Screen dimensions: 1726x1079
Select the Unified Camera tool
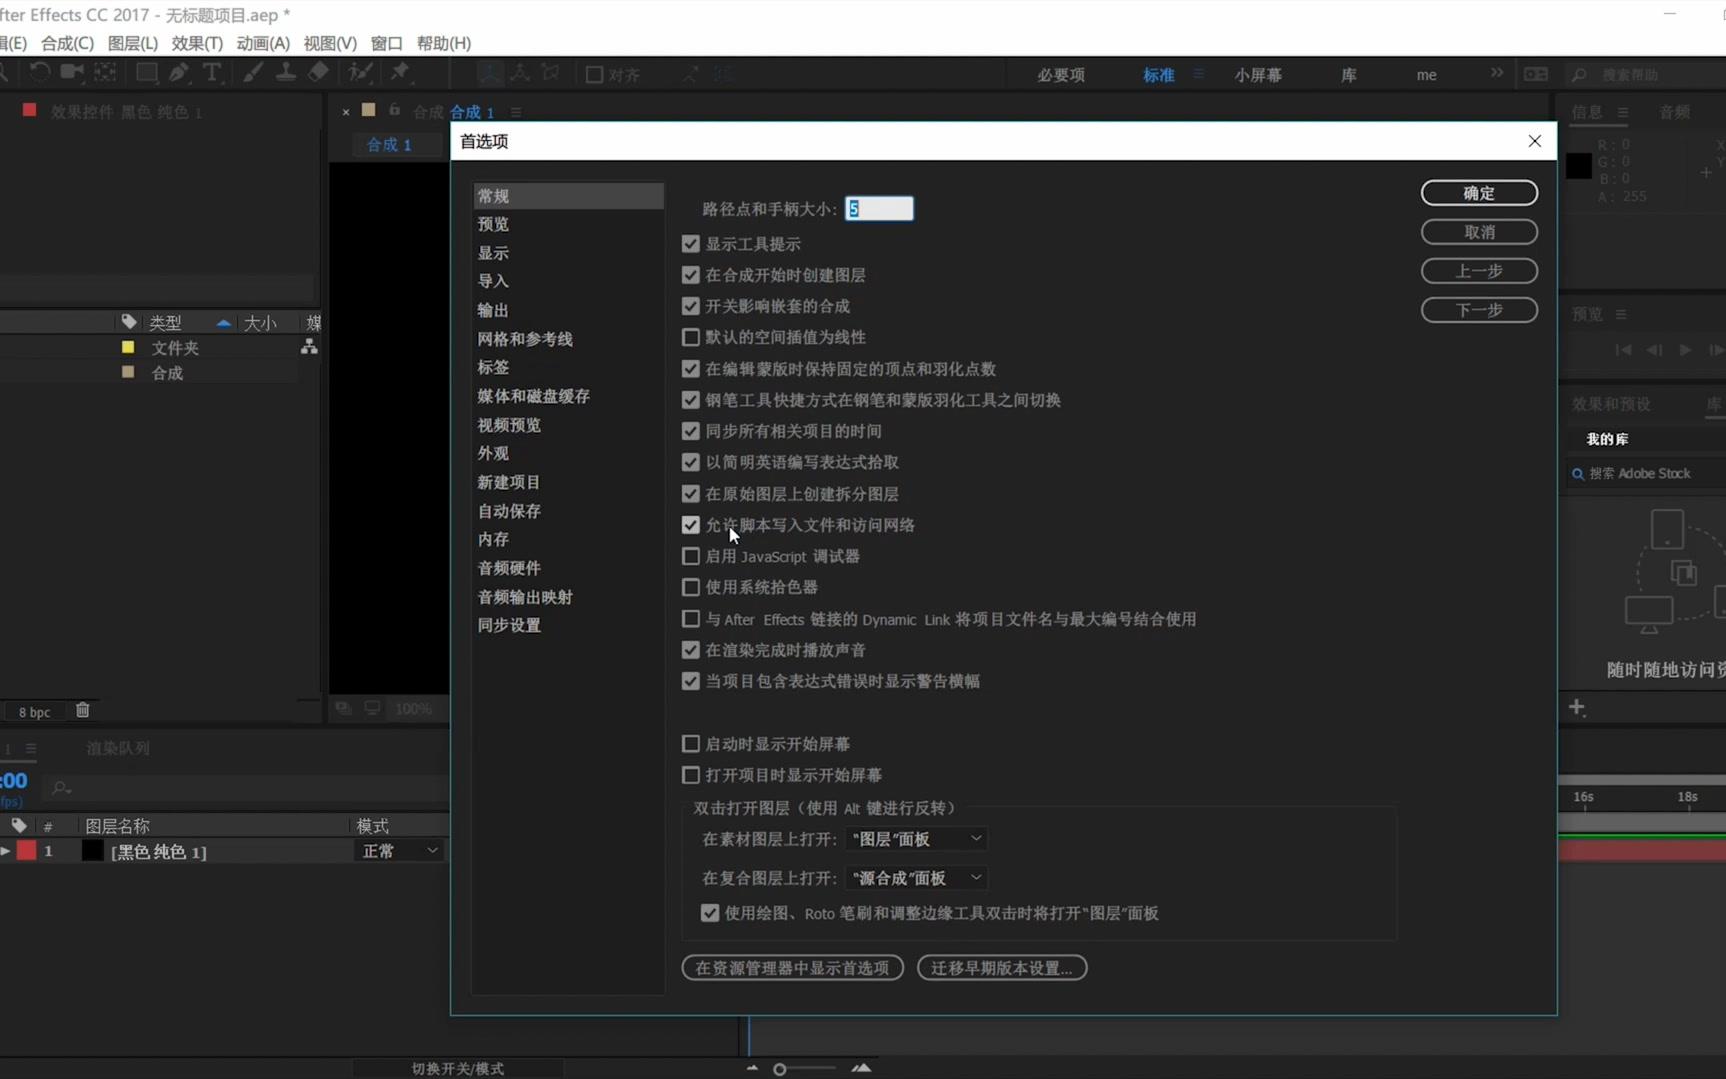tap(71, 72)
